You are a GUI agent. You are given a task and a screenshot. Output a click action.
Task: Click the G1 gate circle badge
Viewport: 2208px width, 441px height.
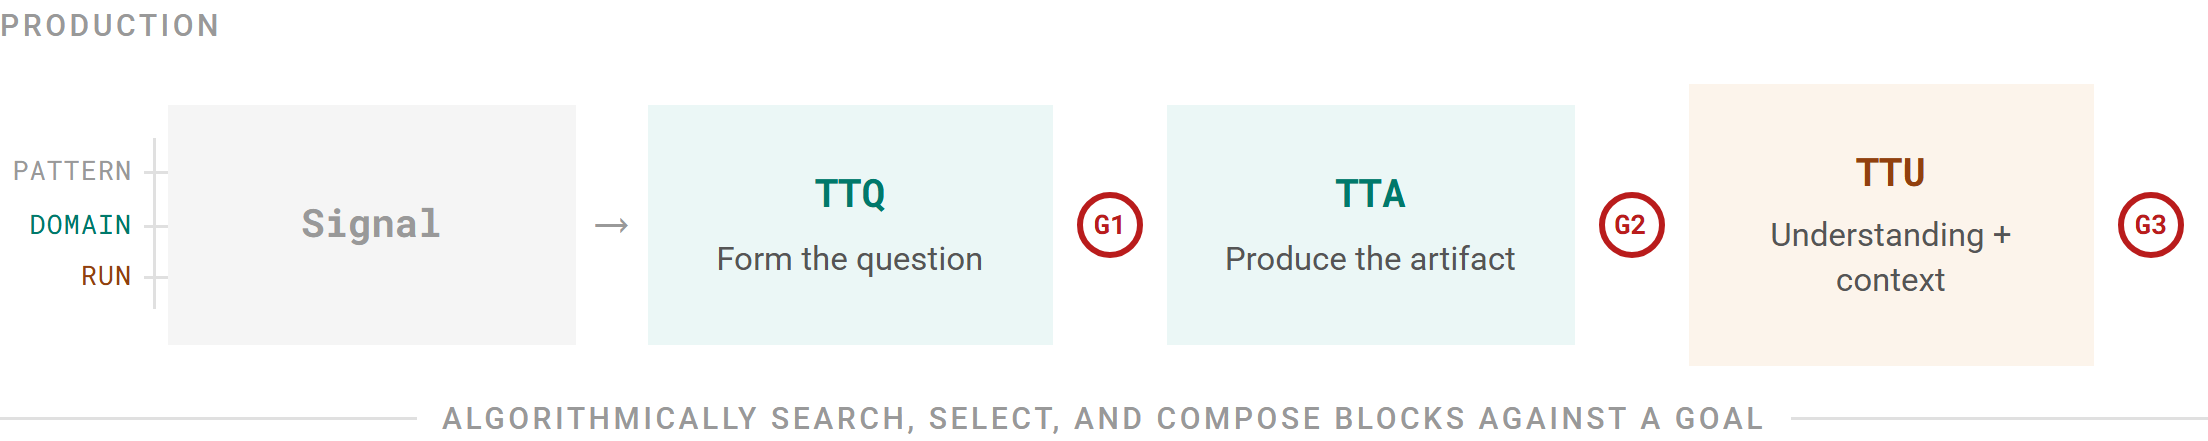point(1109,225)
